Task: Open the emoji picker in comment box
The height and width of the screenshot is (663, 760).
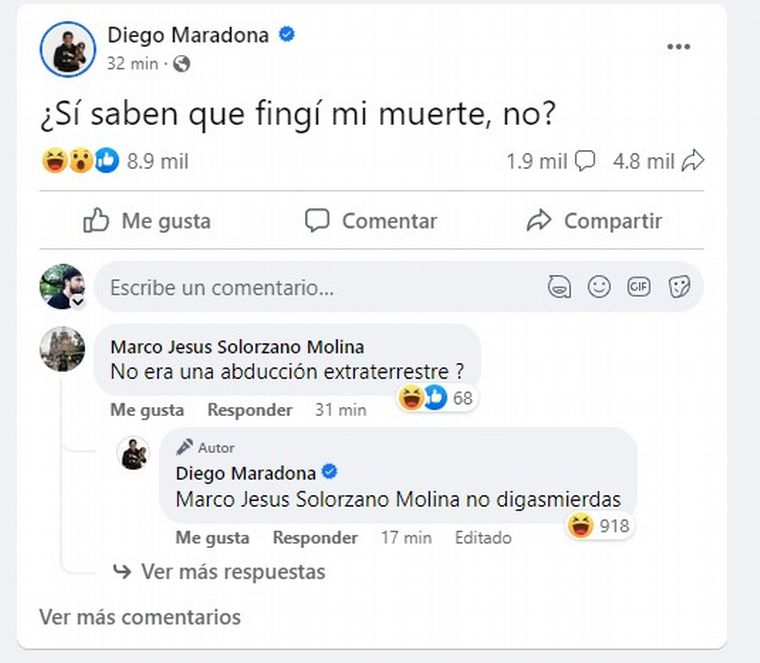Action: [x=599, y=288]
